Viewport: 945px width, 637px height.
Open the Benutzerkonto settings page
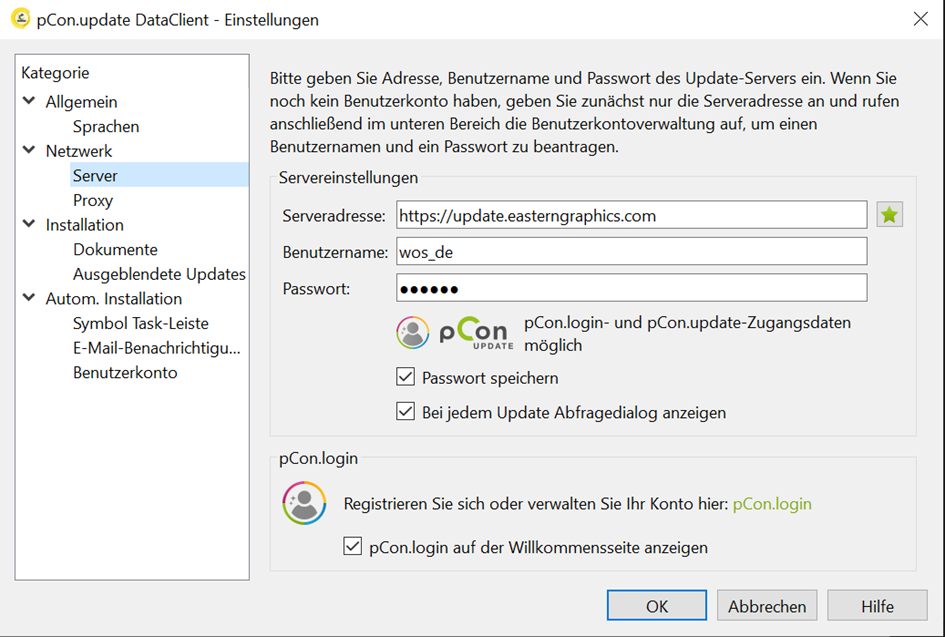coord(125,373)
